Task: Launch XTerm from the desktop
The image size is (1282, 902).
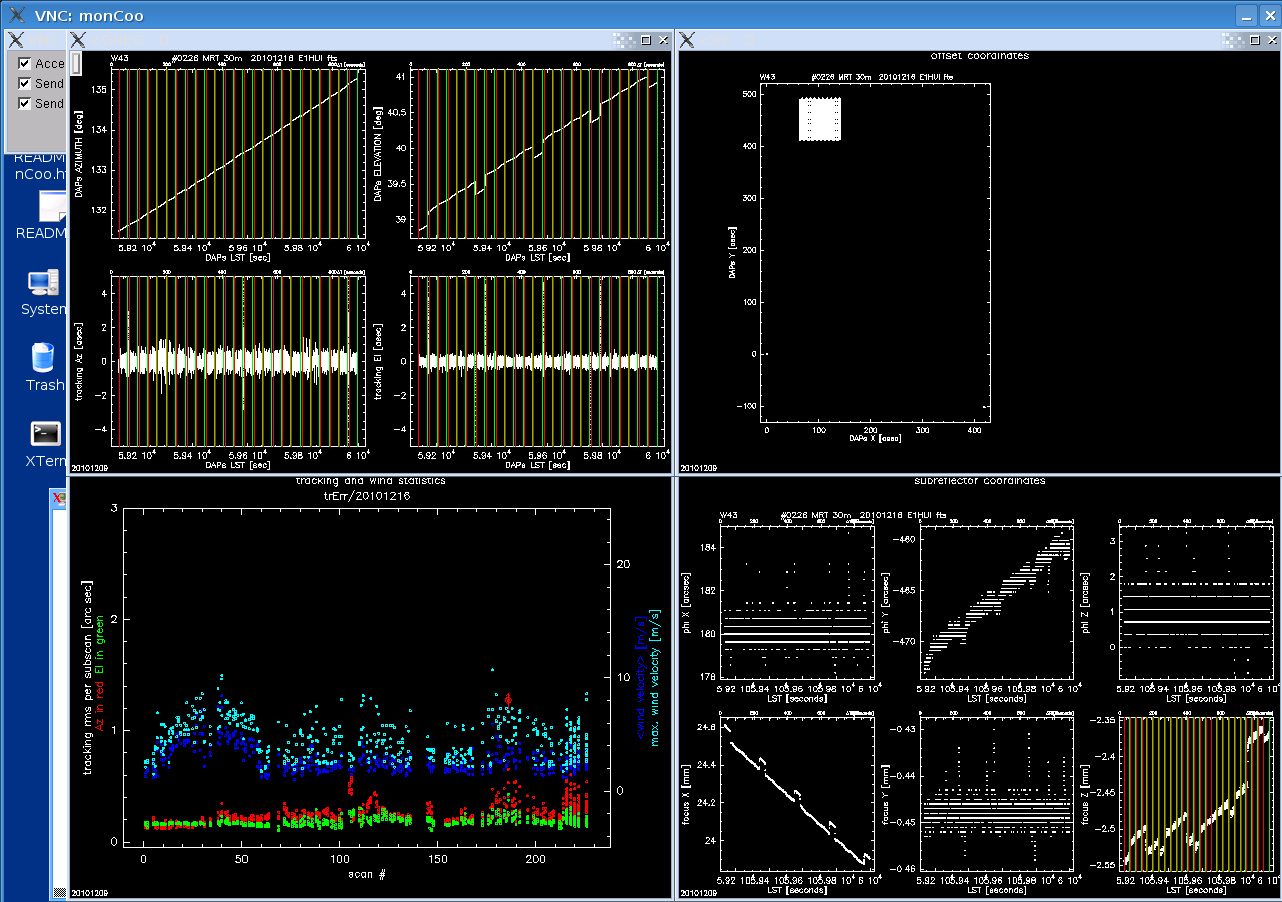Action: [45, 434]
